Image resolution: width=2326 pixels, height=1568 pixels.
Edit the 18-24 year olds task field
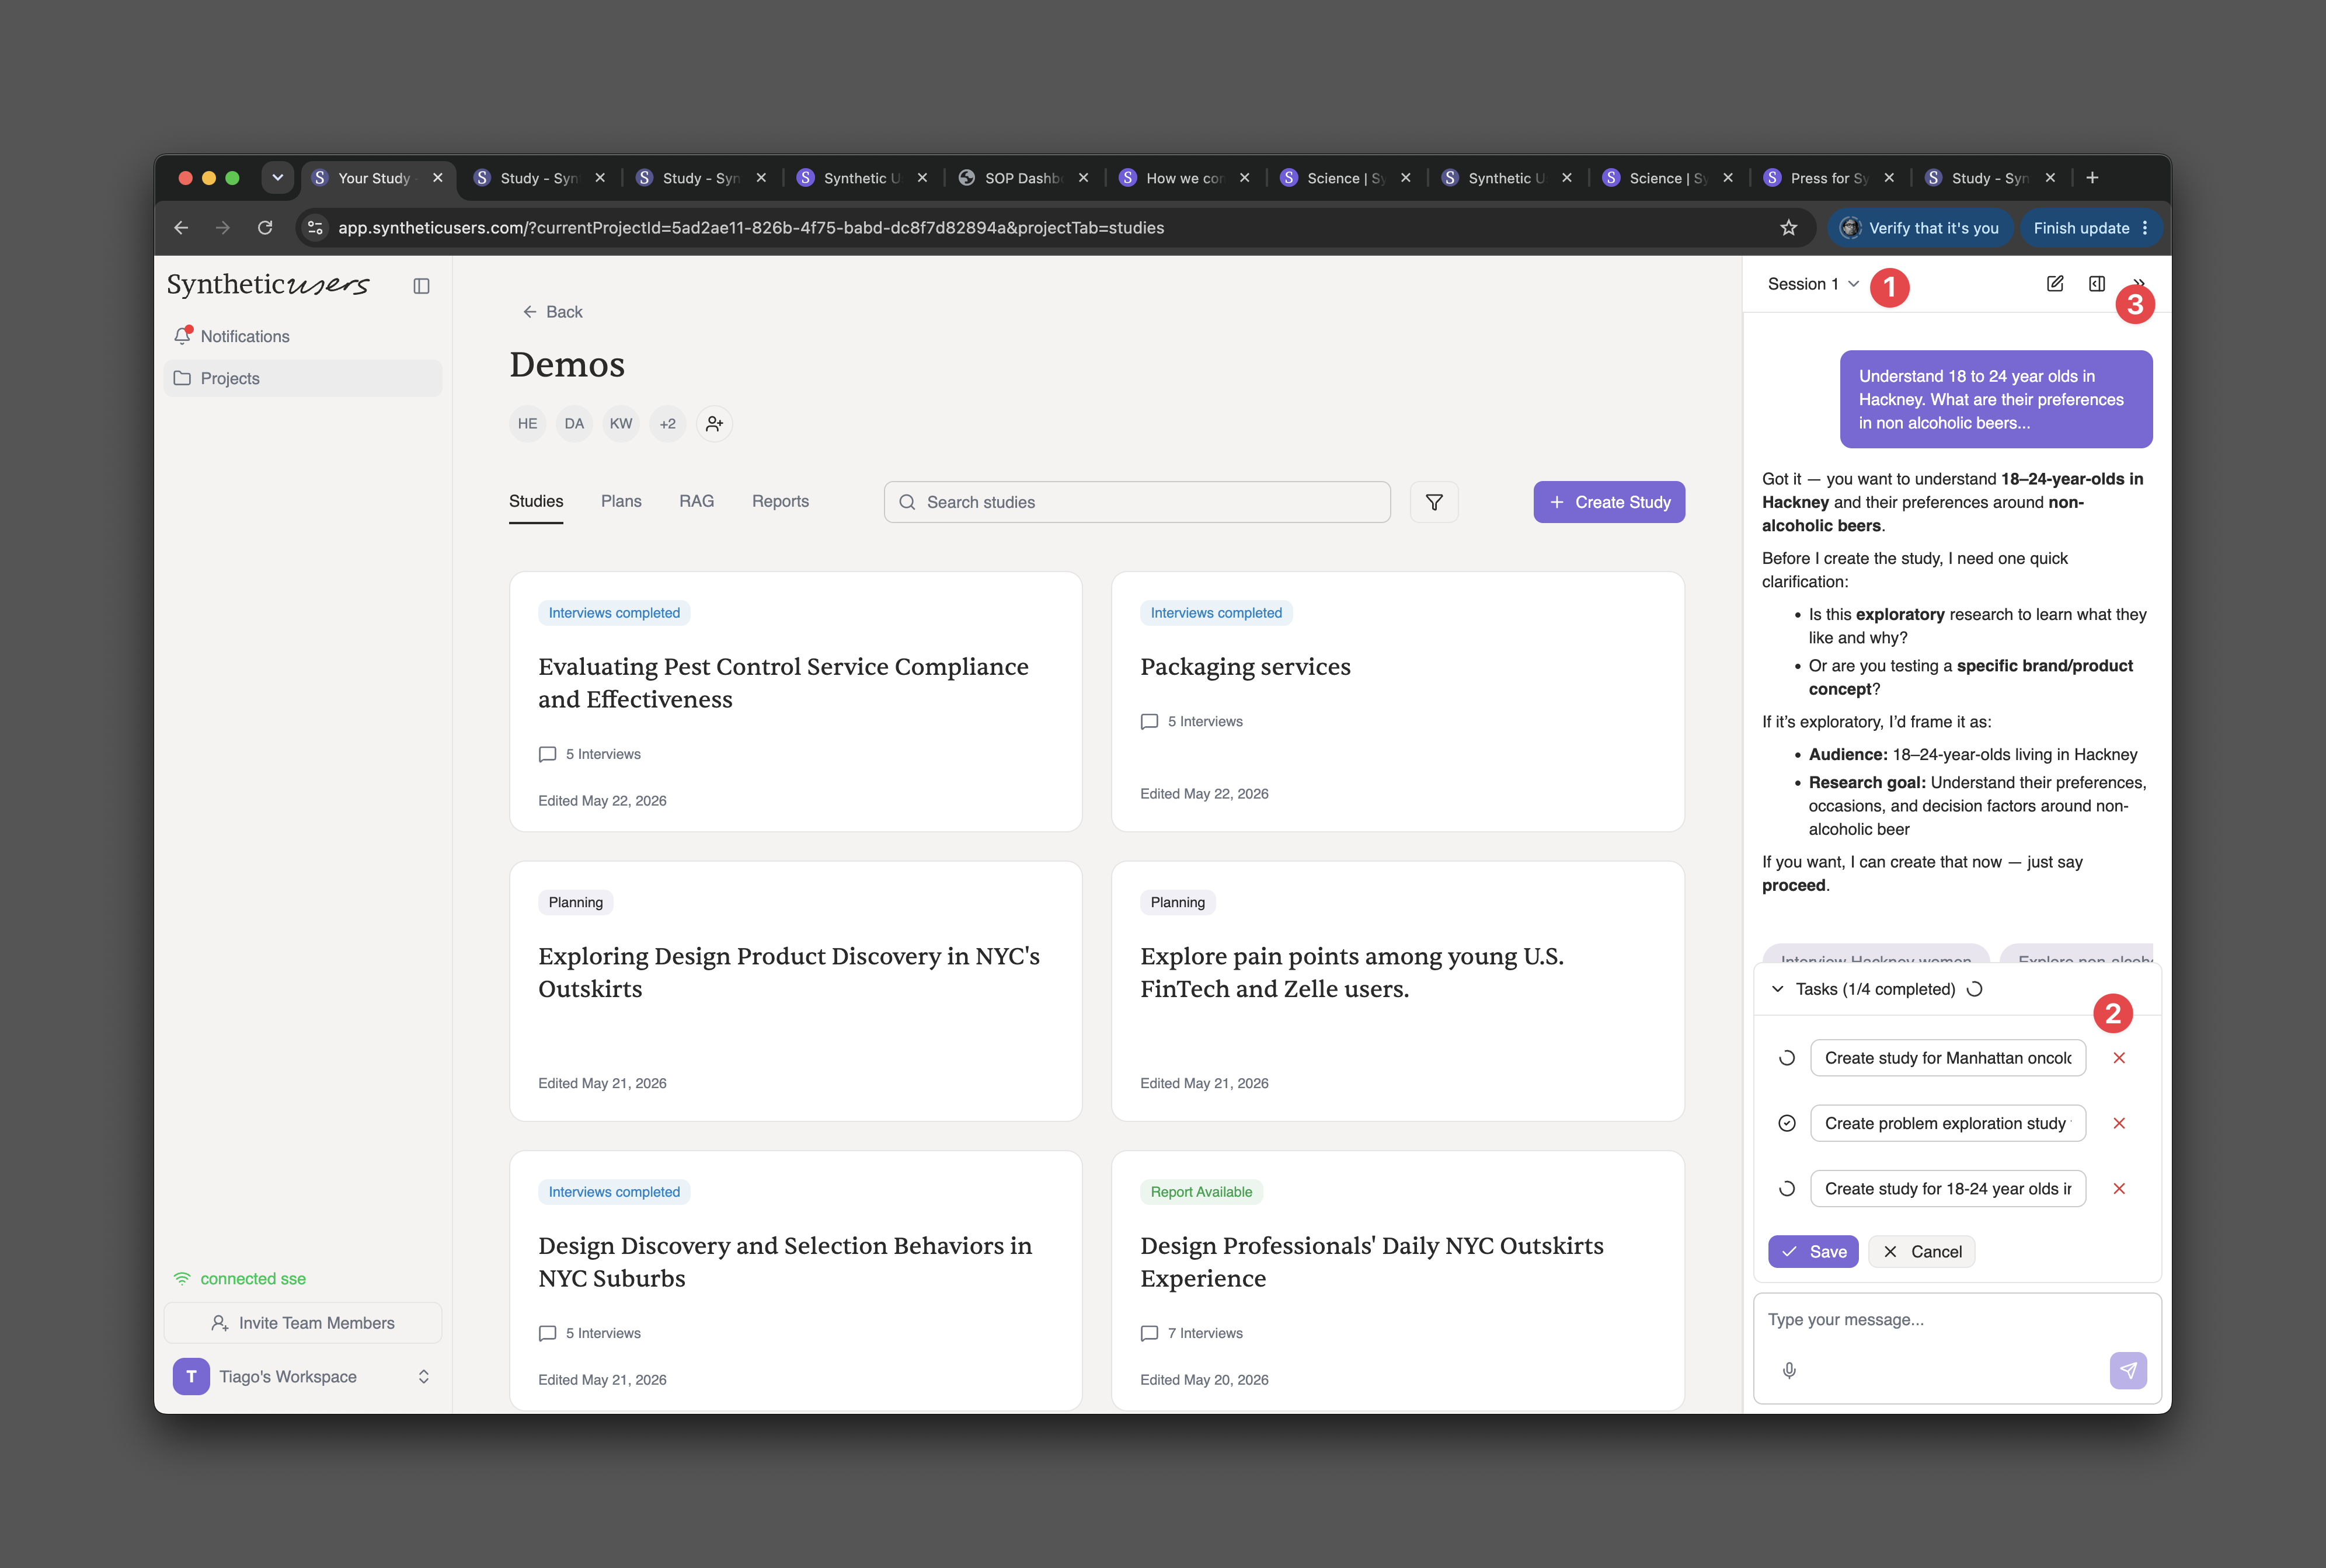1947,1189
